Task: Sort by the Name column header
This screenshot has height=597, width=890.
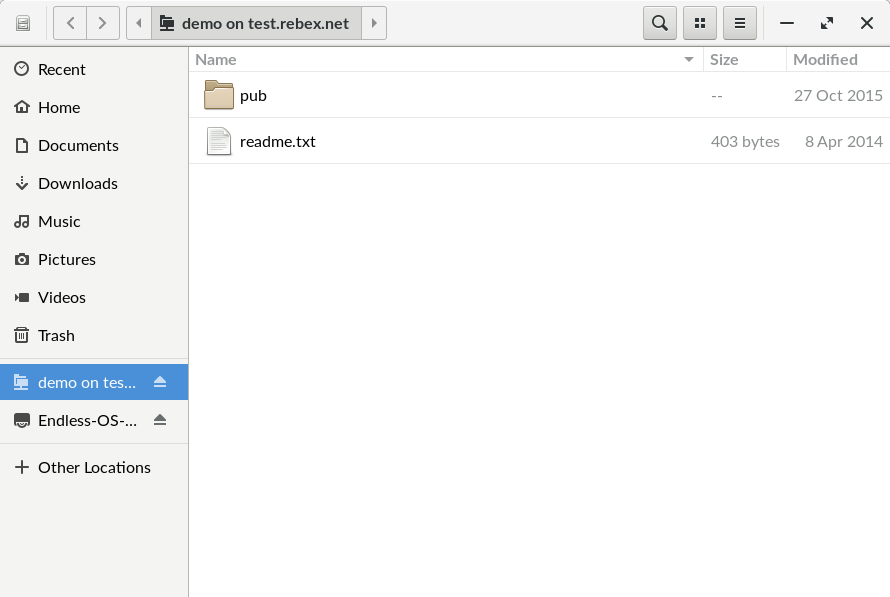Action: [446, 60]
